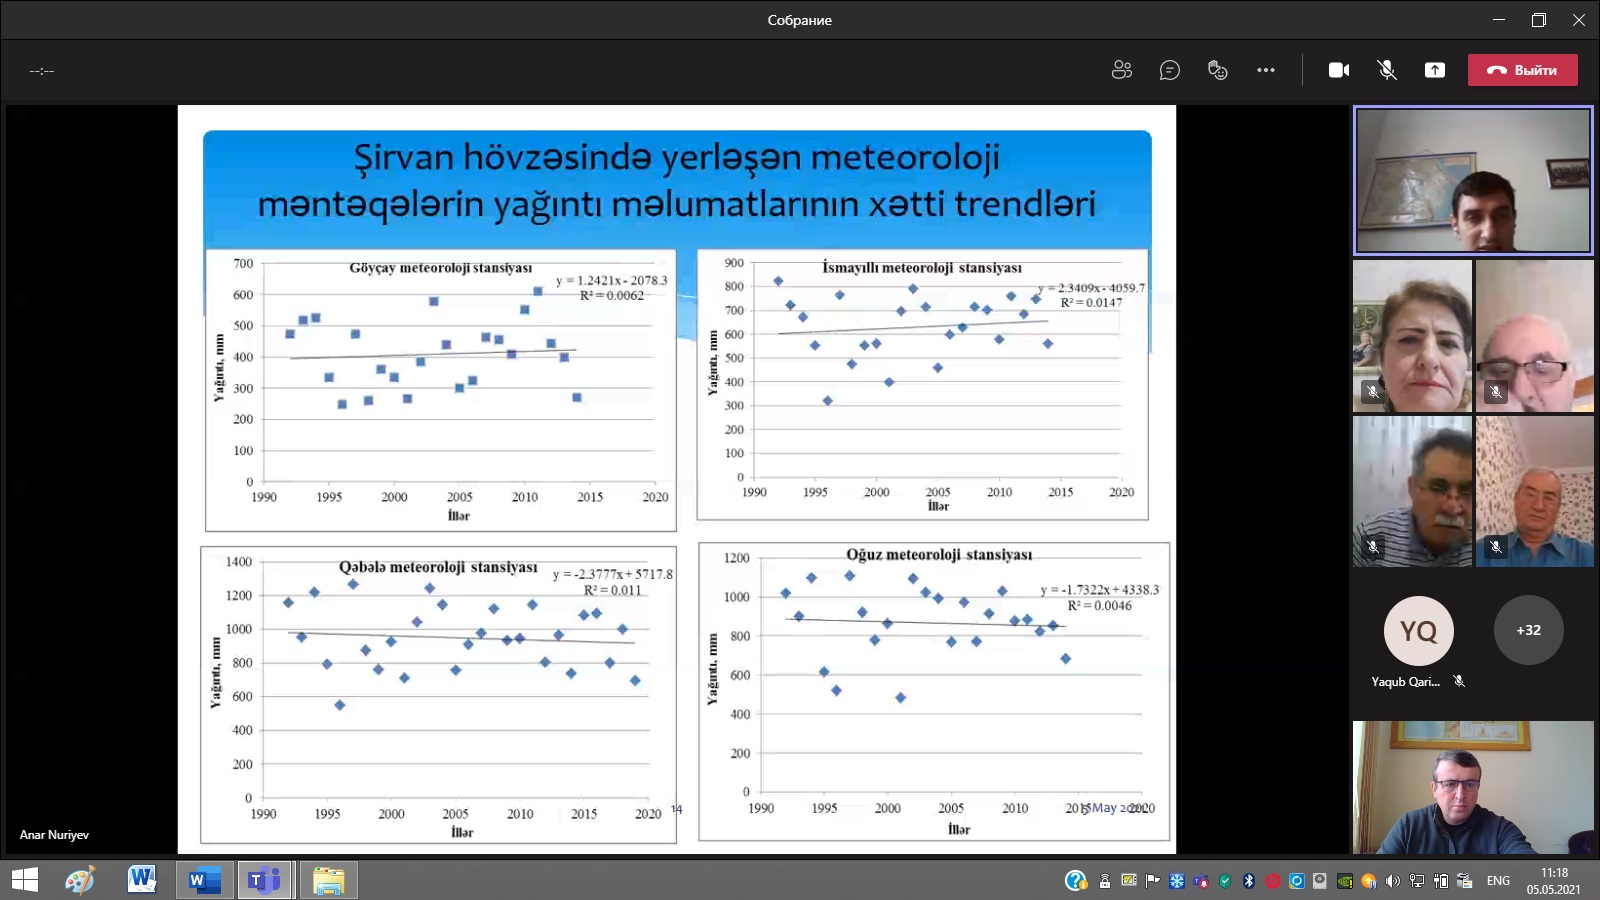The width and height of the screenshot is (1600, 900).
Task: Click the blue snowflake tray icon
Action: pos(1177,881)
